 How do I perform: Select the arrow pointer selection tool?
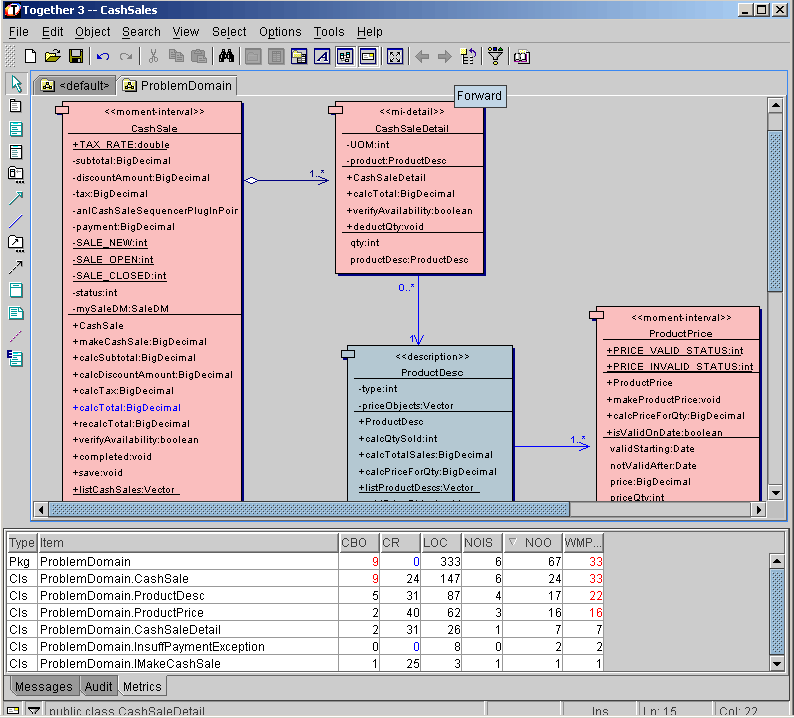(x=16, y=84)
